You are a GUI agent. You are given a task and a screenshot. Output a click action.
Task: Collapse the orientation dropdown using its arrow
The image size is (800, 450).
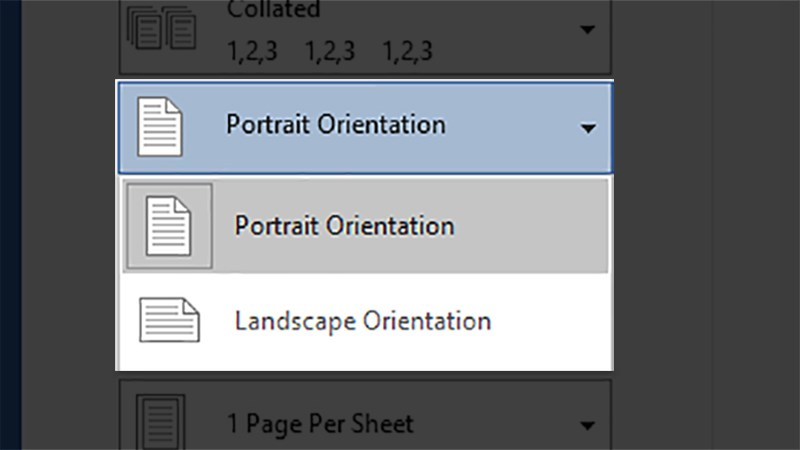588,128
